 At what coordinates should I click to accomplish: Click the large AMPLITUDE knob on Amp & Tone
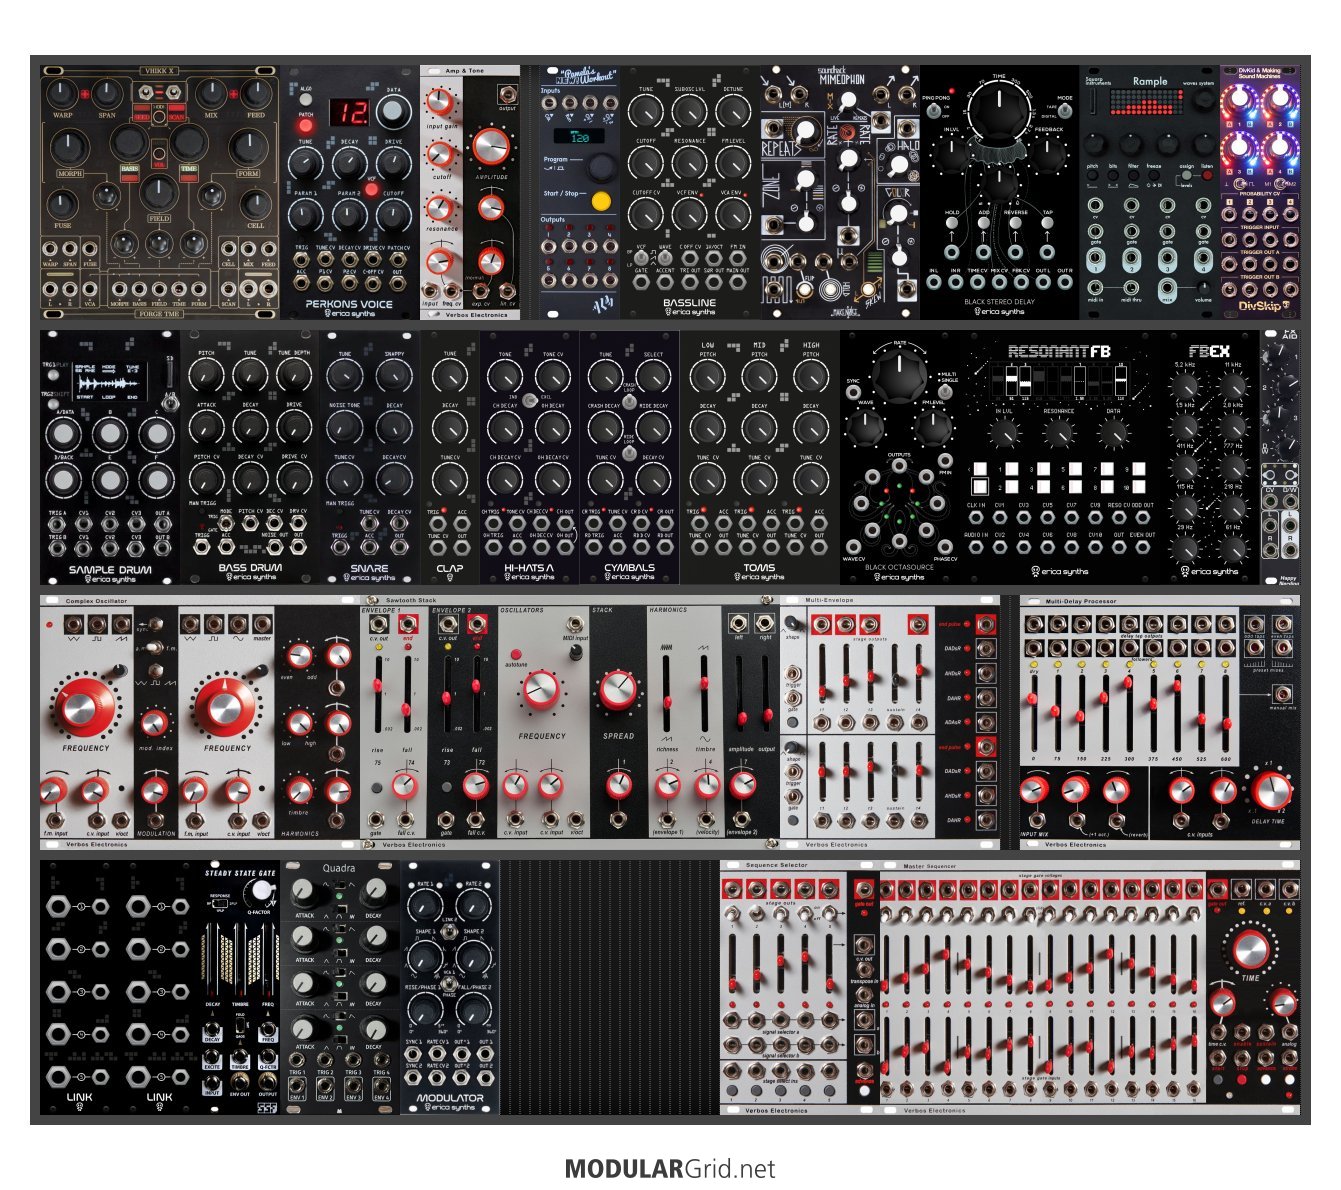point(489,145)
